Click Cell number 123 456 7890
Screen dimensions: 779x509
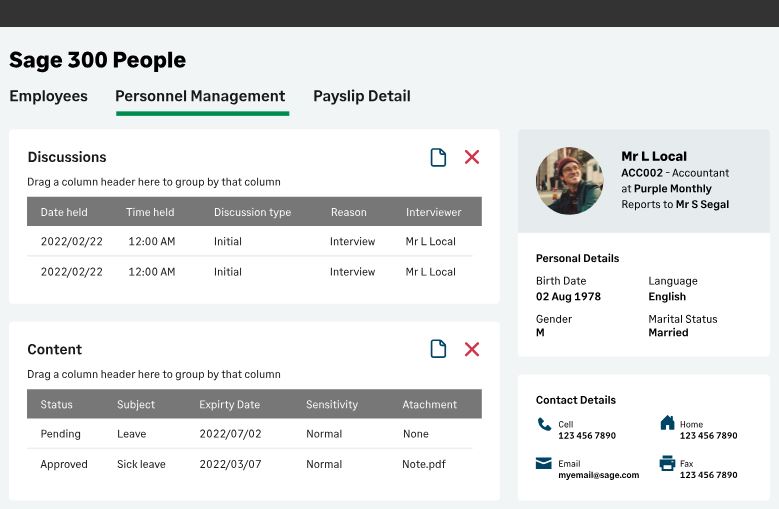click(587, 436)
